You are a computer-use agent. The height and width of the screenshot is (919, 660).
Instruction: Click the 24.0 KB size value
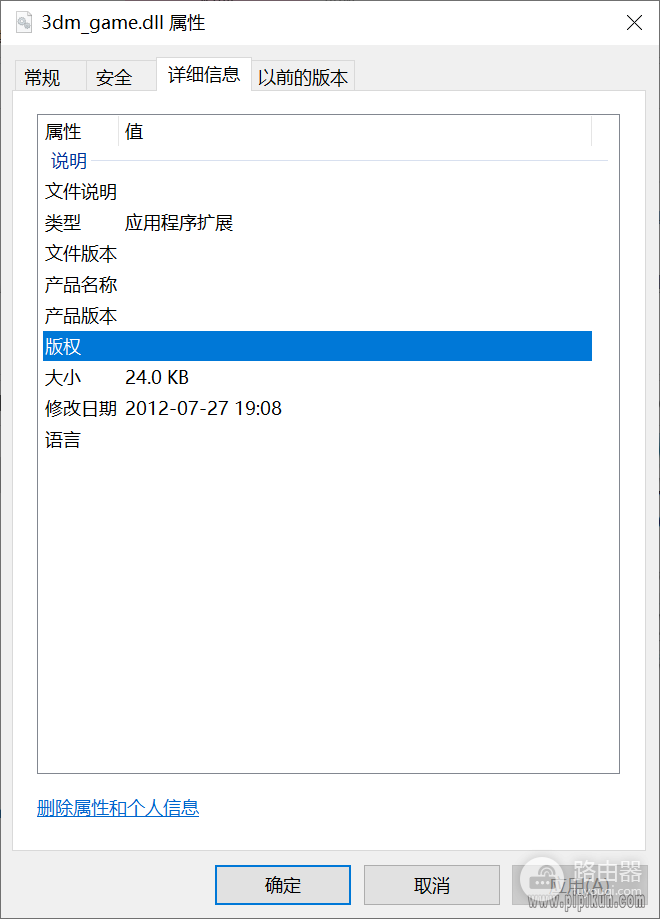[x=157, y=378]
